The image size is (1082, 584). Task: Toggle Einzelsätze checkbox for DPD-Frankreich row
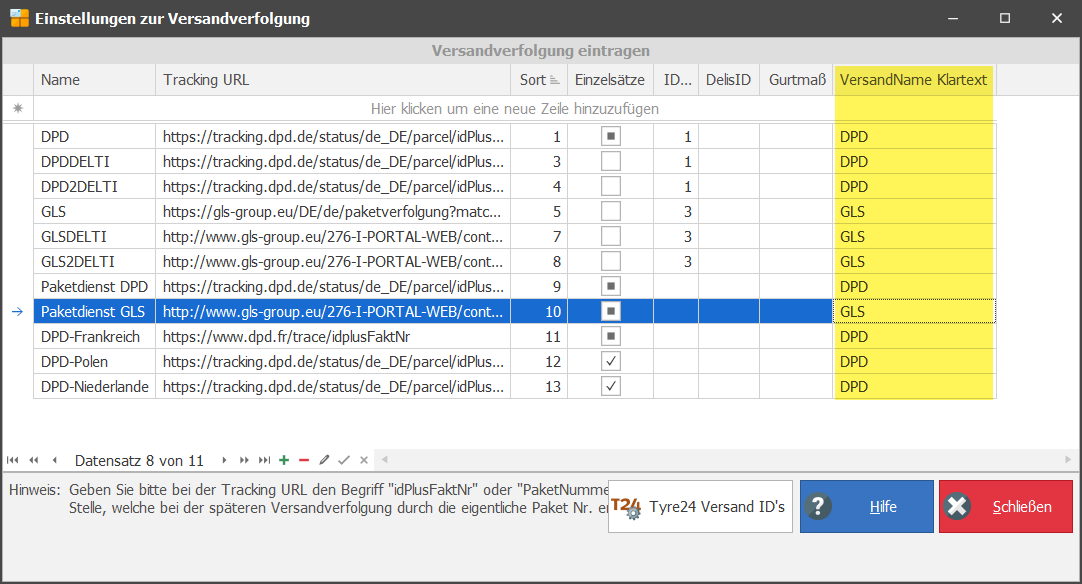pyautogui.click(x=611, y=336)
